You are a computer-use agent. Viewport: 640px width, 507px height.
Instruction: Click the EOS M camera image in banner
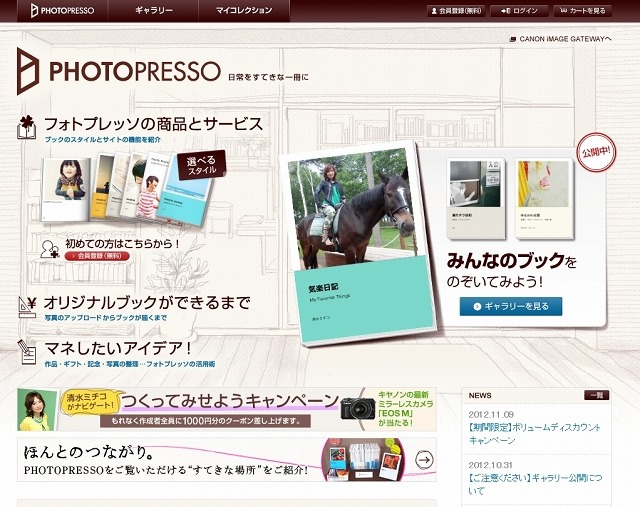click(358, 408)
